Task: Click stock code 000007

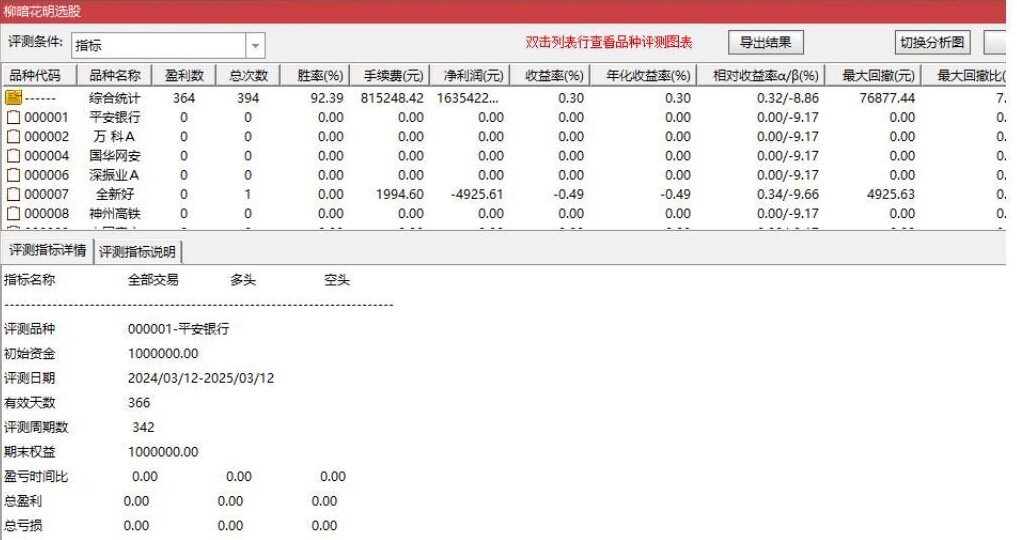Action: pyautogui.click(x=46, y=194)
